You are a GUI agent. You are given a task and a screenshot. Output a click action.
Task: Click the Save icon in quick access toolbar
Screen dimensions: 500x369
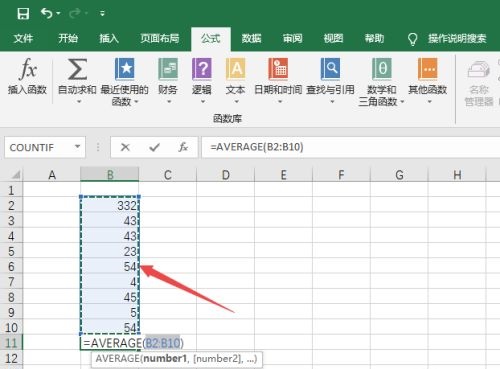(23, 14)
